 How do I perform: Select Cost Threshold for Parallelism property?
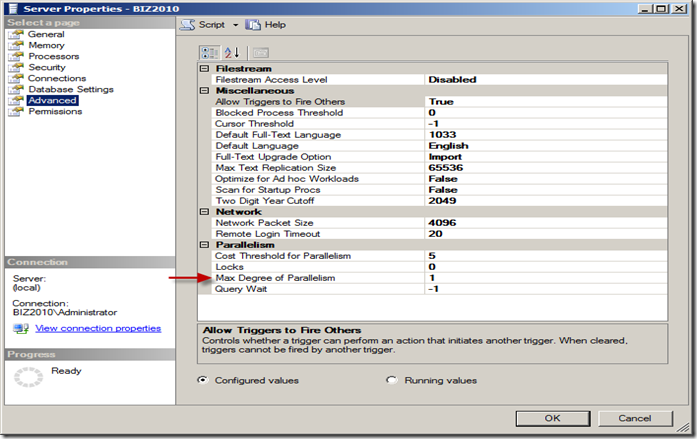(x=283, y=256)
